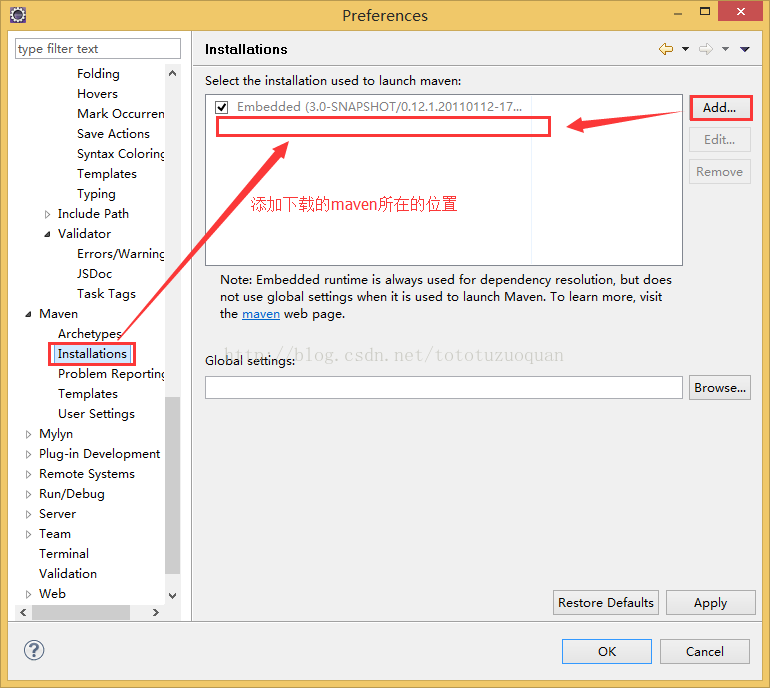Viewport: 770px width, 688px height.
Task: Collapse the Validator tree node
Action: click(x=47, y=234)
